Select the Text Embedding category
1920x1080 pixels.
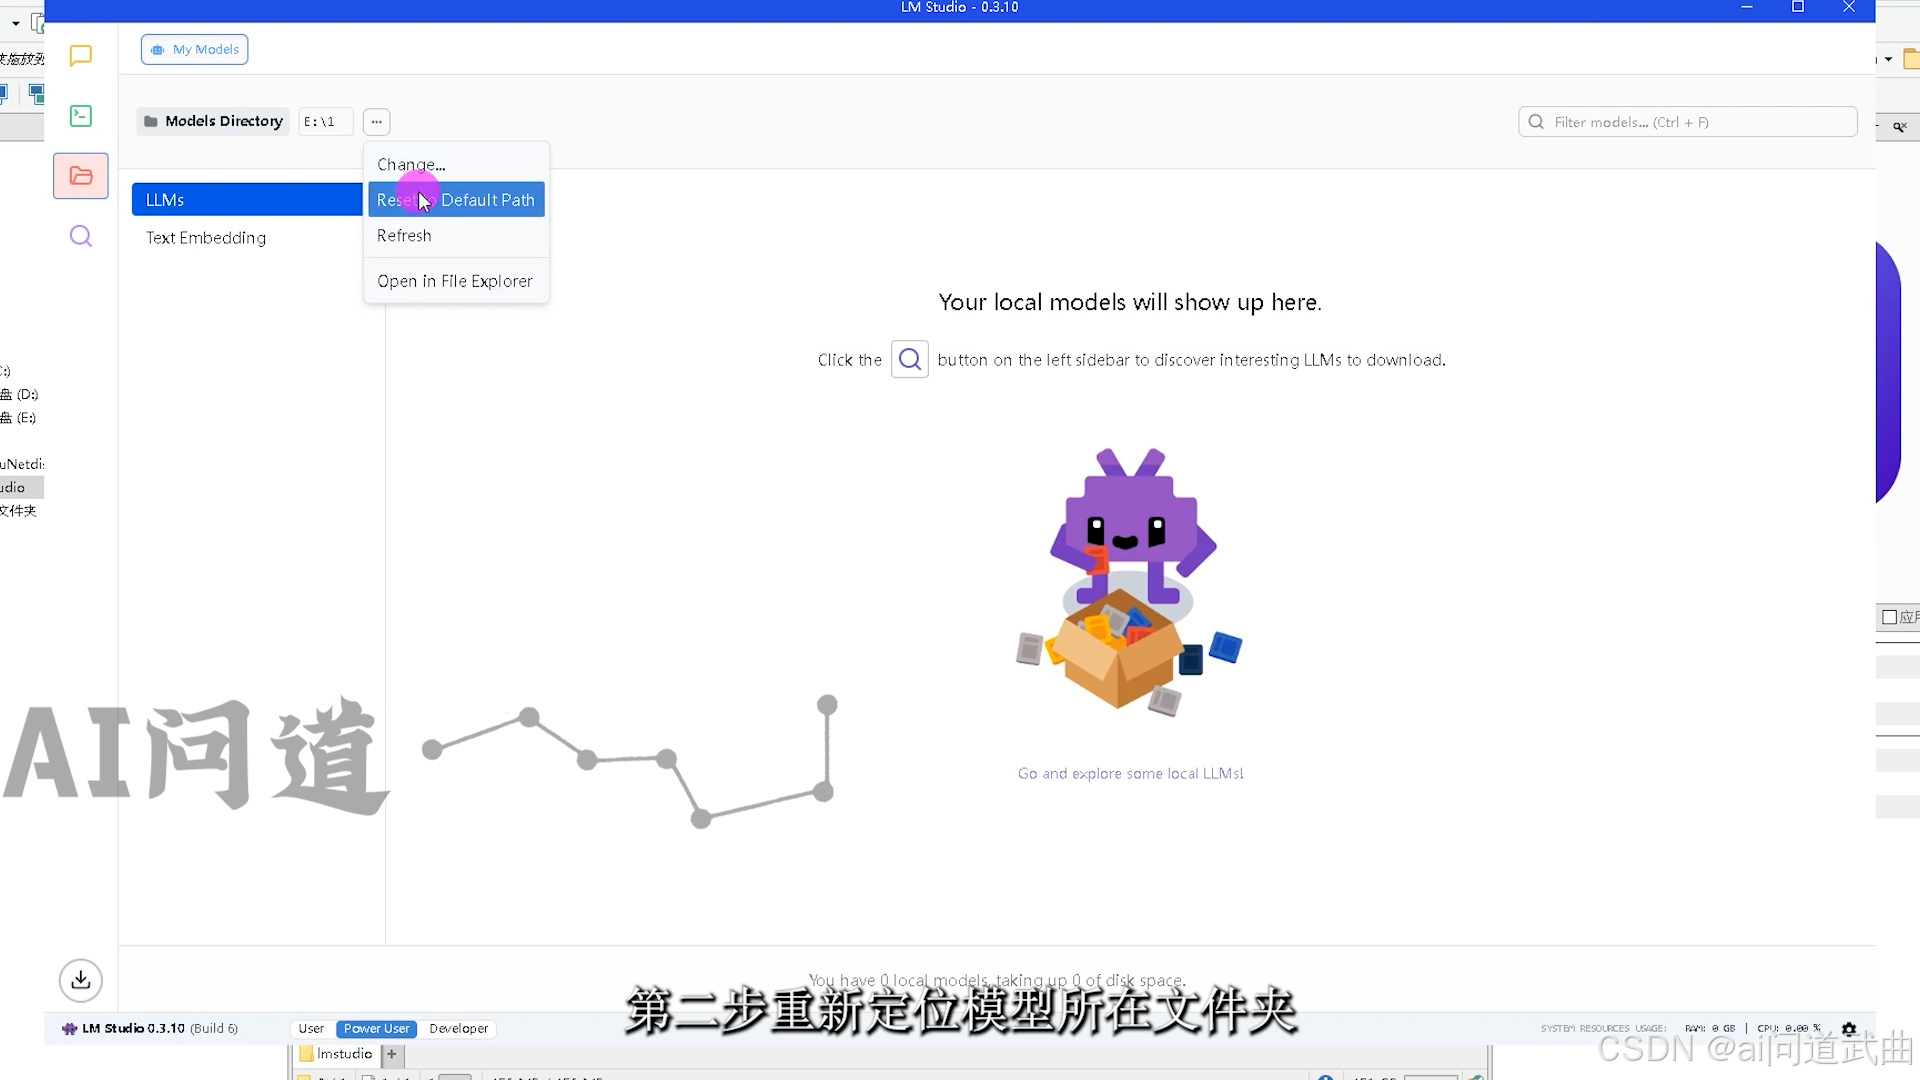pos(206,238)
